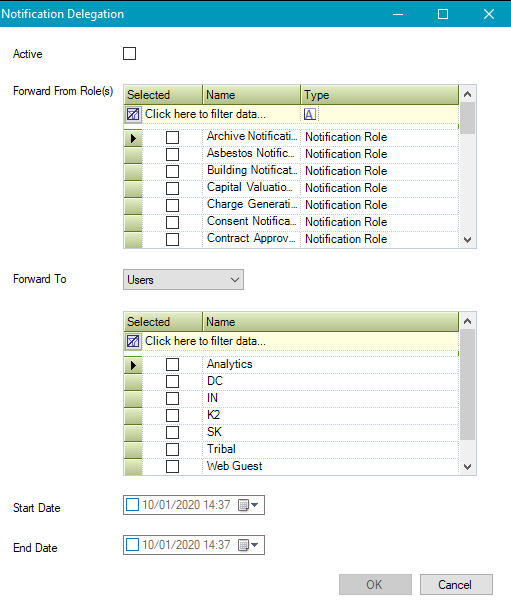Enable the Active checkbox

(x=130, y=53)
